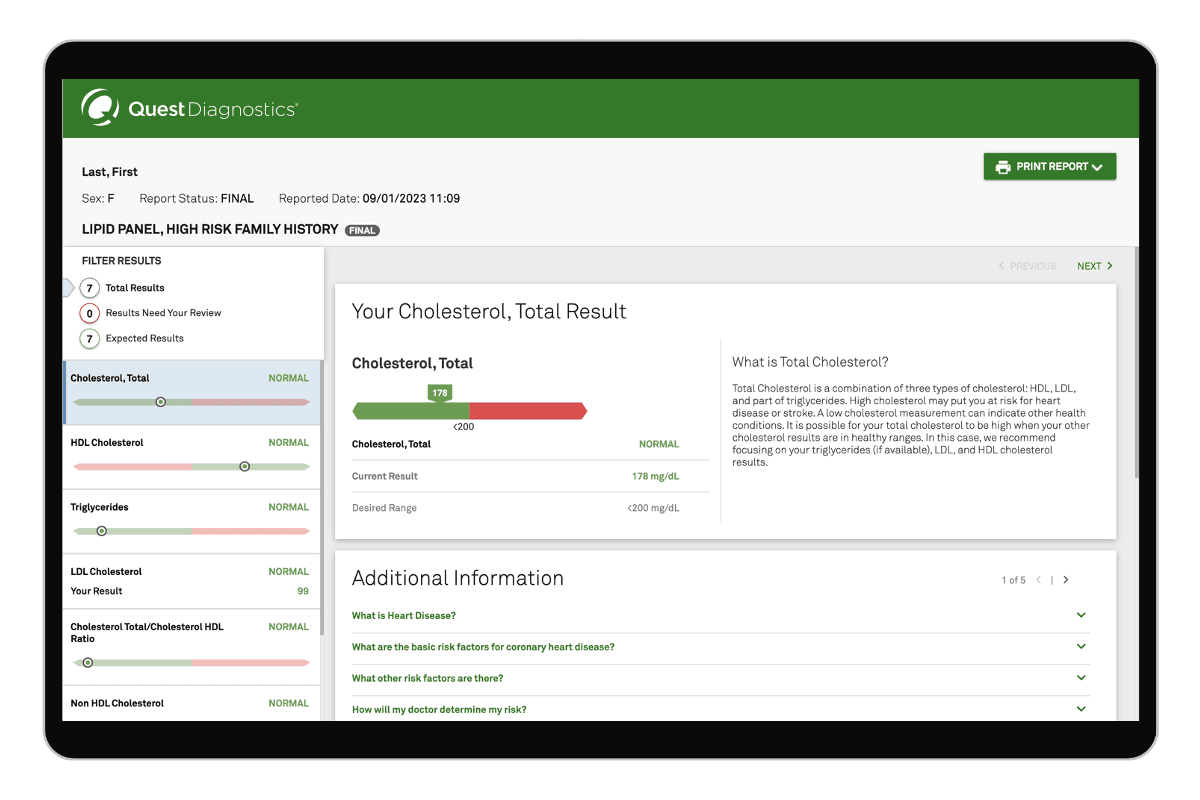Filter by Results Need Your Review

click(x=90, y=313)
